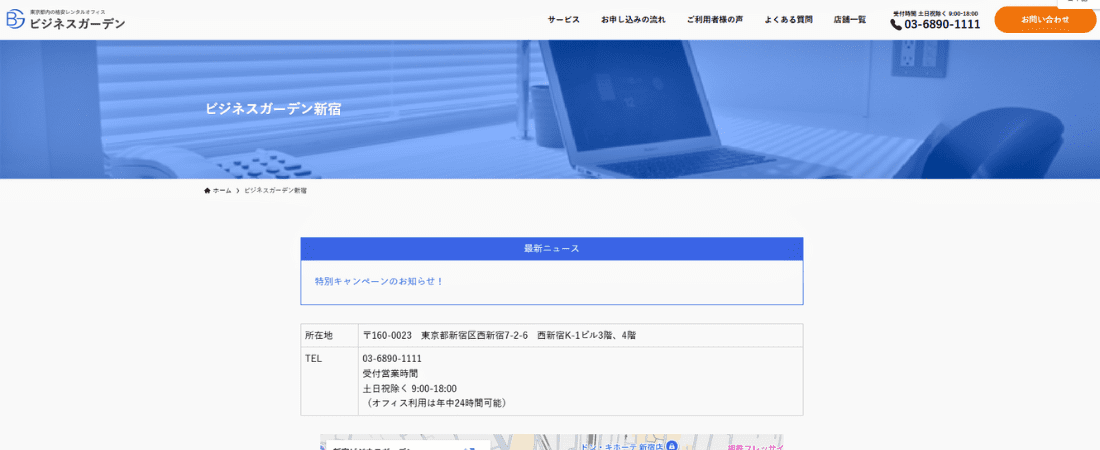Select よくある質問 in header navigation
The height and width of the screenshot is (450, 1100).
point(788,20)
